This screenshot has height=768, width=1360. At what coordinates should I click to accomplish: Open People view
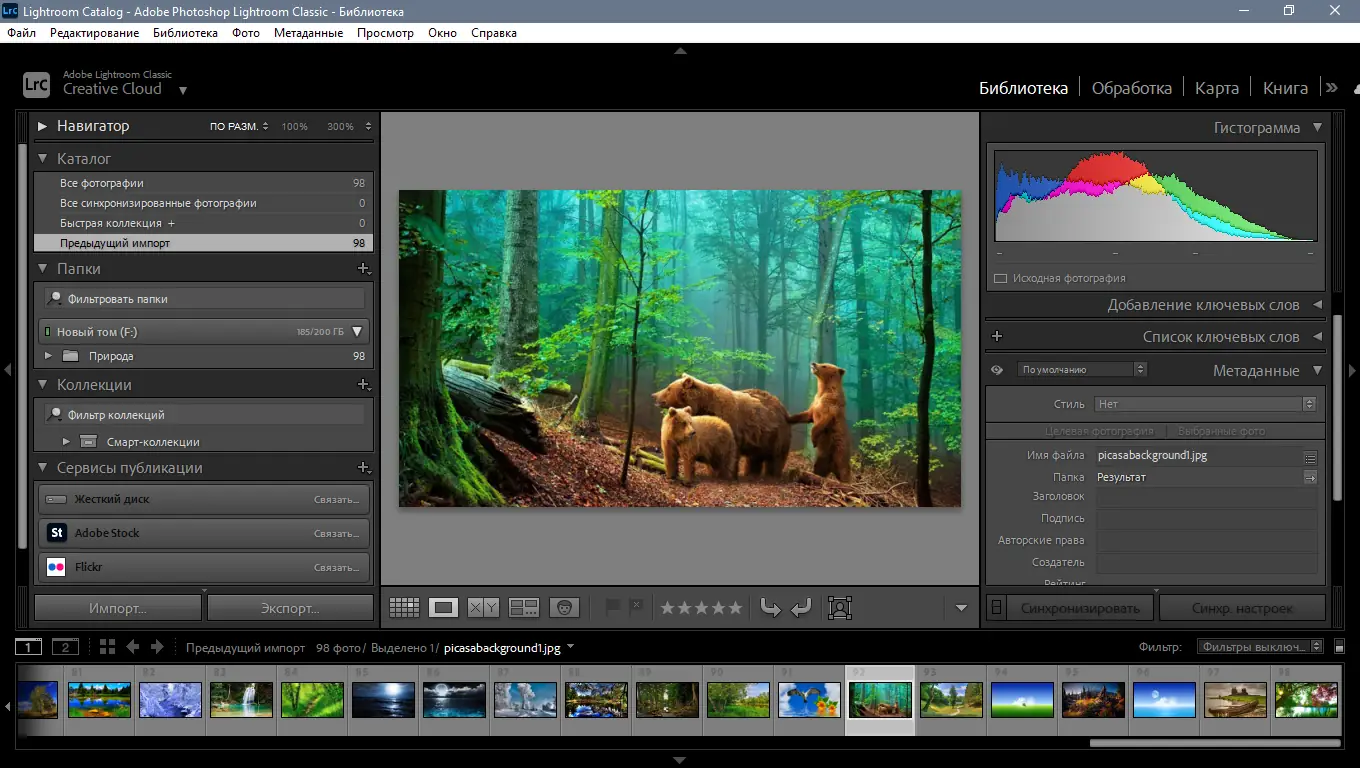pos(565,606)
